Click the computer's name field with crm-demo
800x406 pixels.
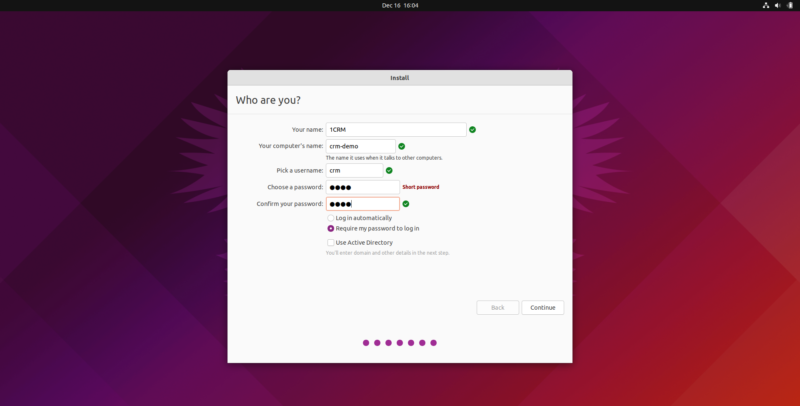click(x=360, y=146)
